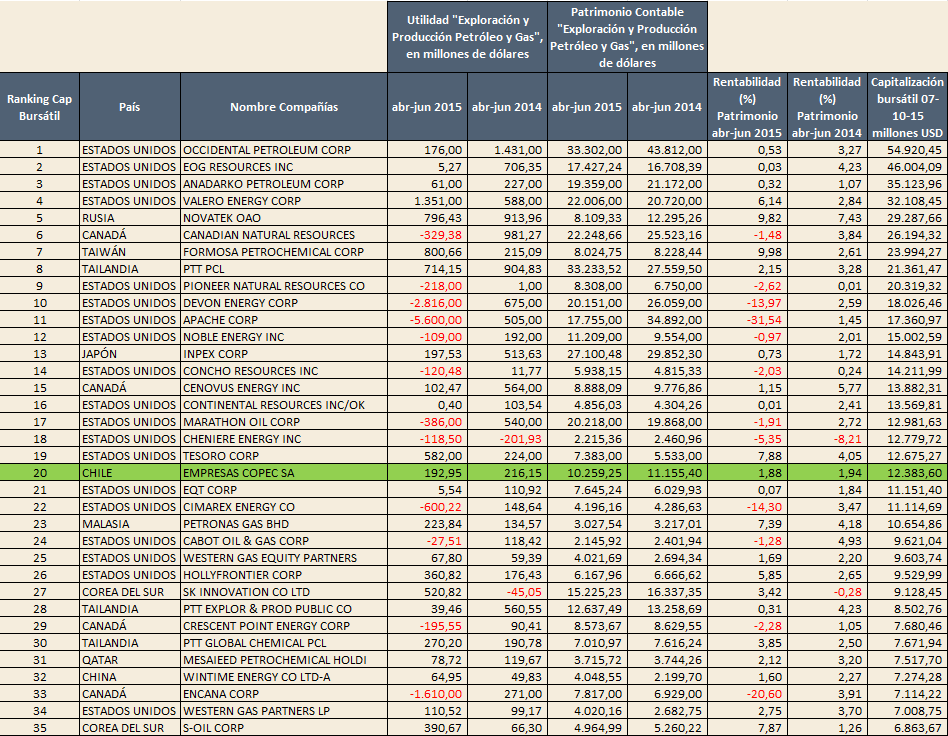Select the value '1.431,00' in Occidental row
Screen dimensions: 948x736
click(507, 150)
